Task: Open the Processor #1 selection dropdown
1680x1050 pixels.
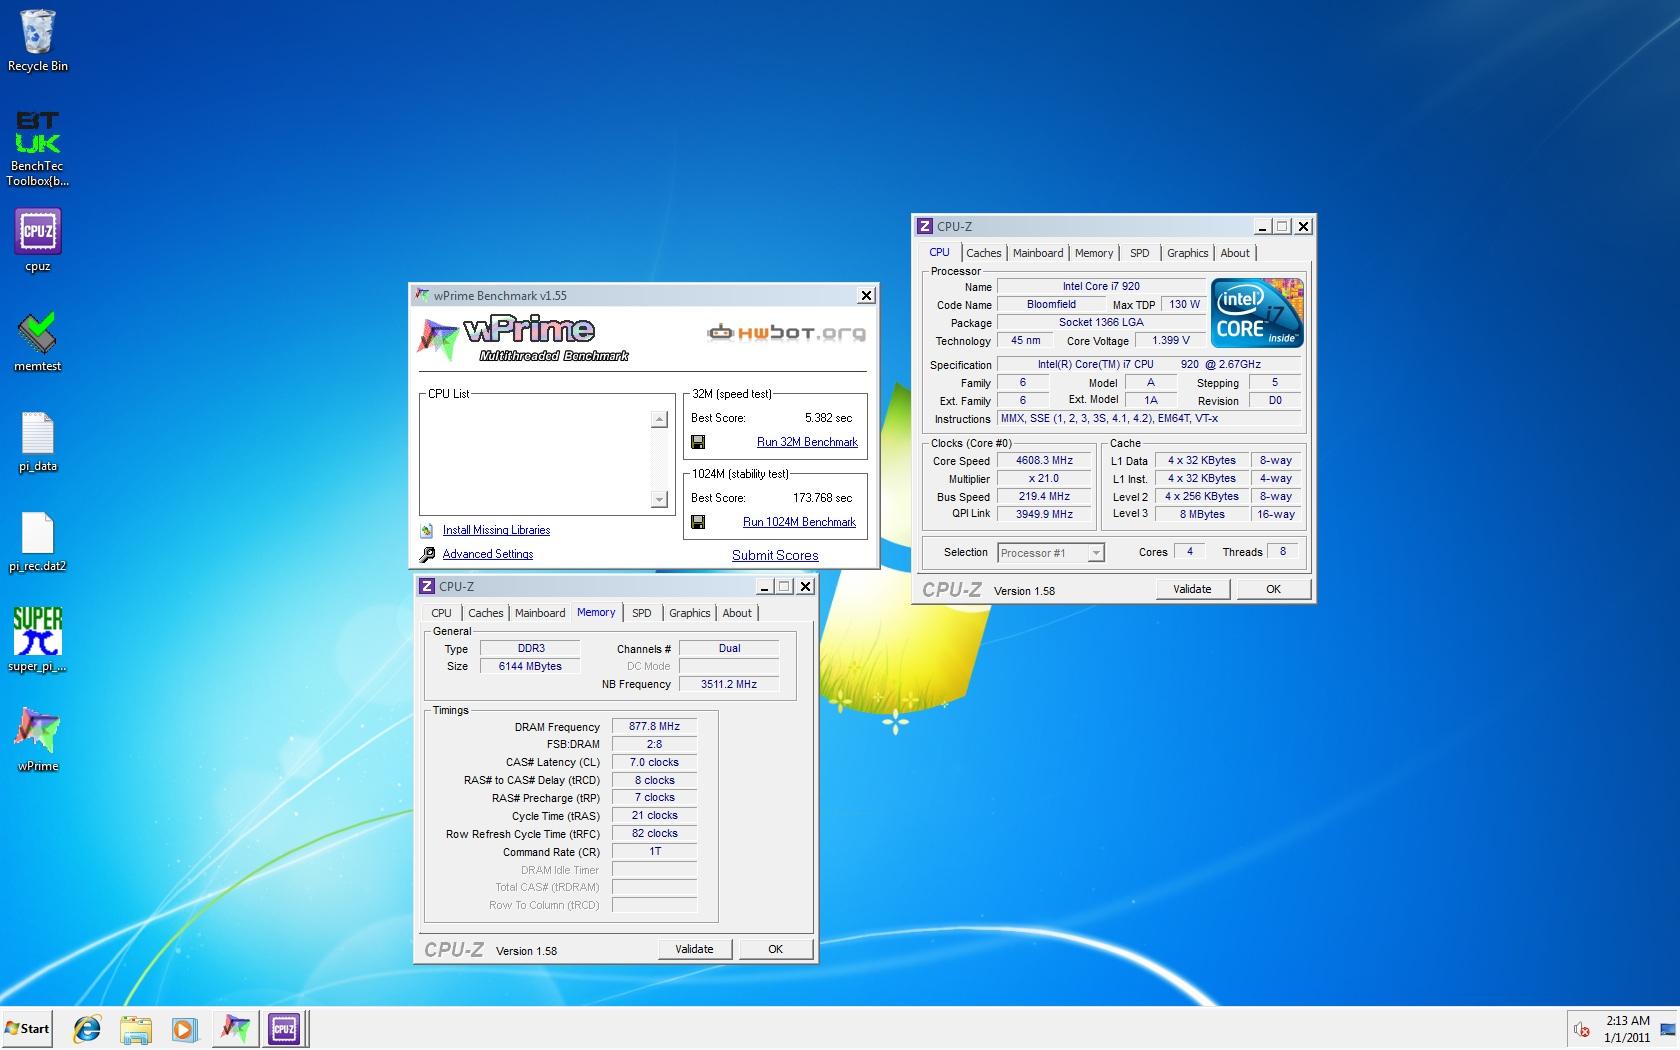Action: point(1050,553)
